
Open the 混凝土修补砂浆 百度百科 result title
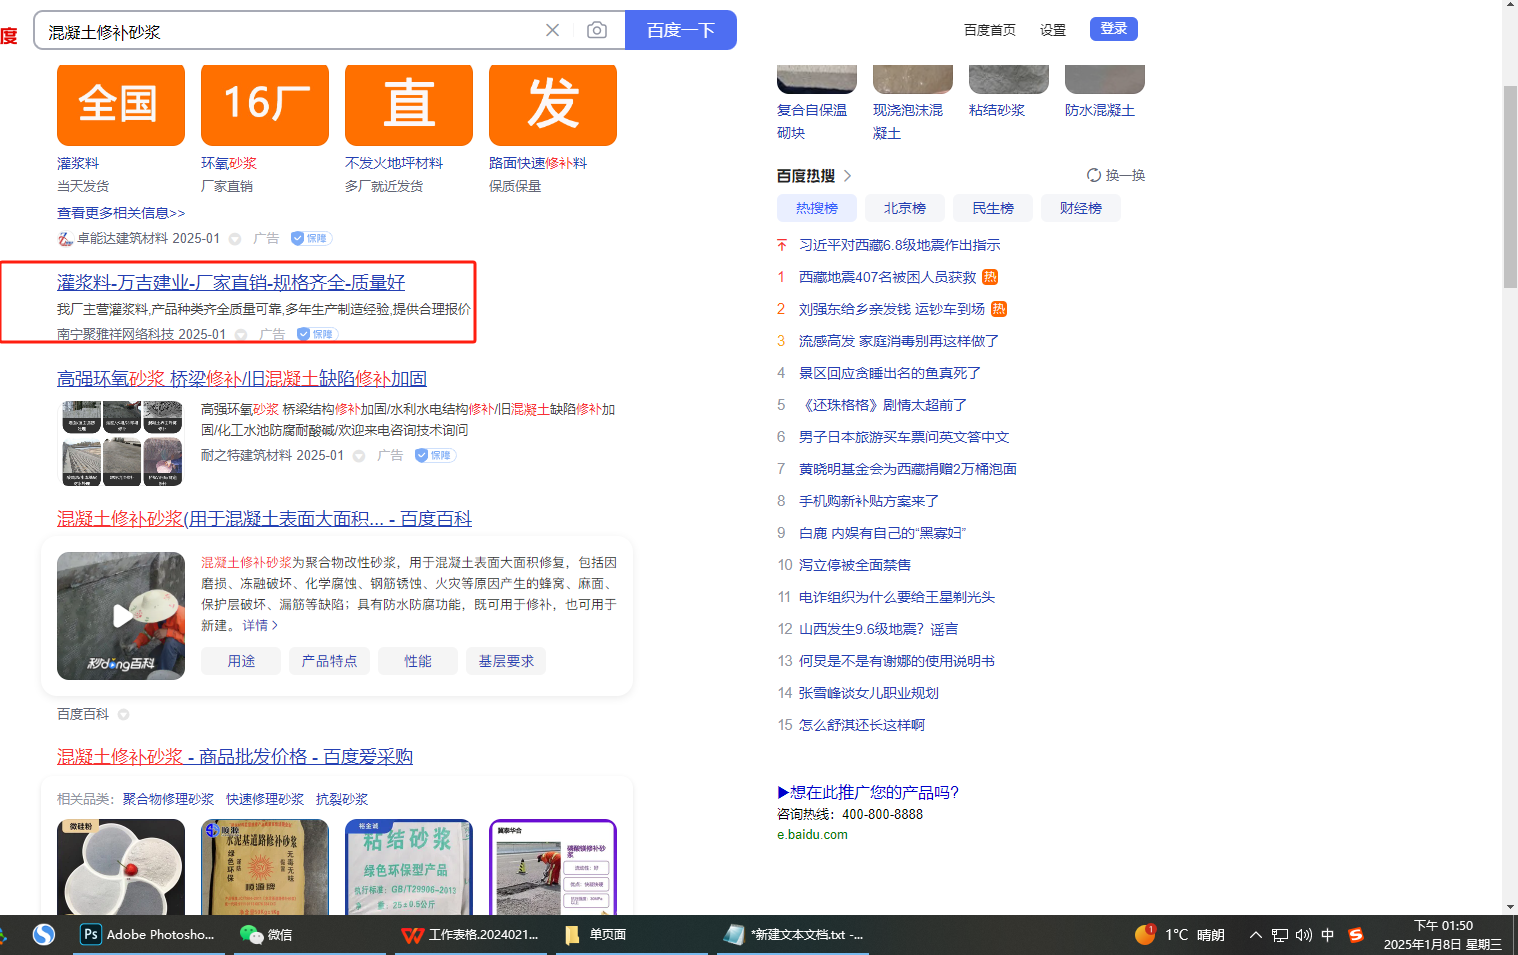[x=264, y=519]
